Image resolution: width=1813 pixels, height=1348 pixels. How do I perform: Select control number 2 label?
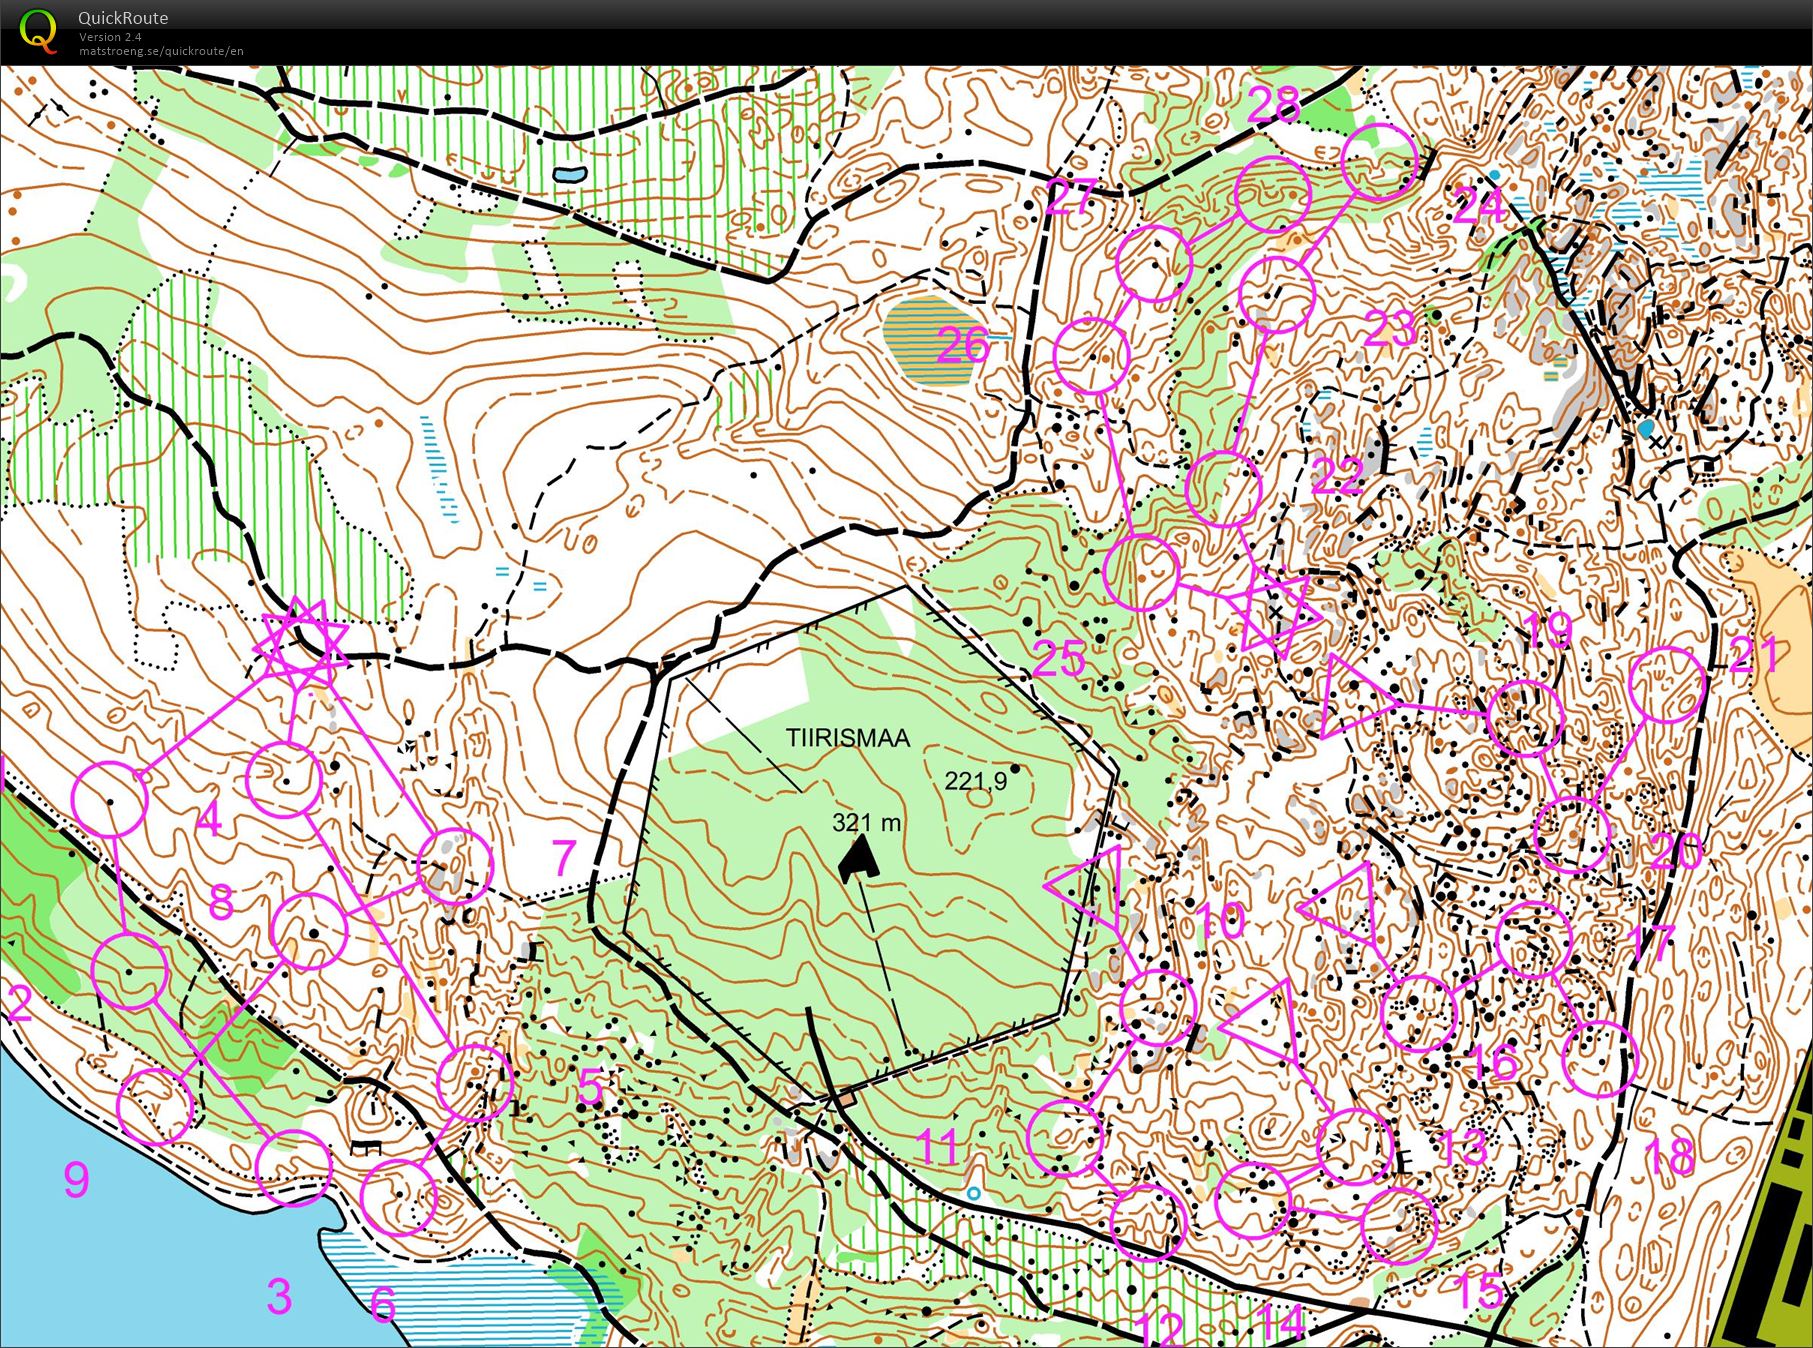(x=19, y=1002)
